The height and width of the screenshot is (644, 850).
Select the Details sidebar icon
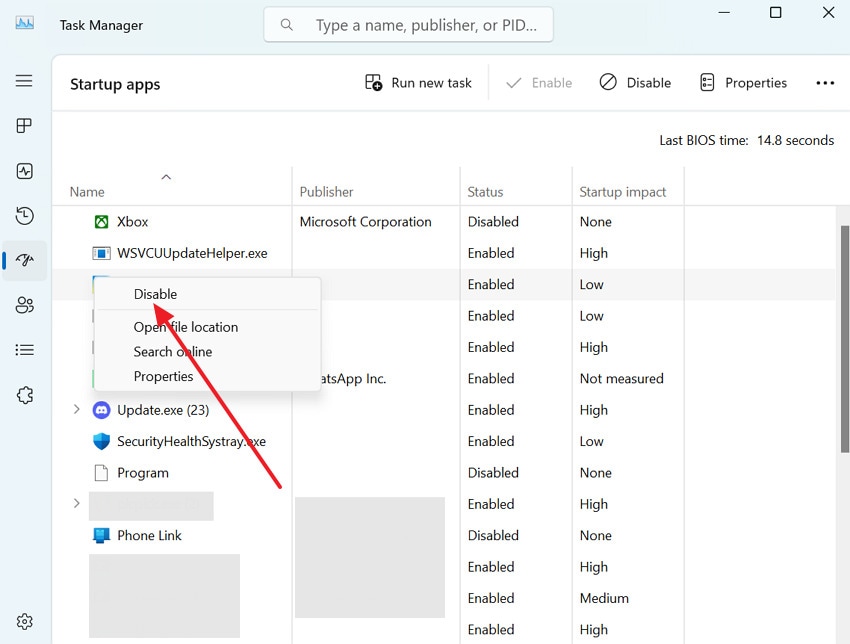(24, 350)
